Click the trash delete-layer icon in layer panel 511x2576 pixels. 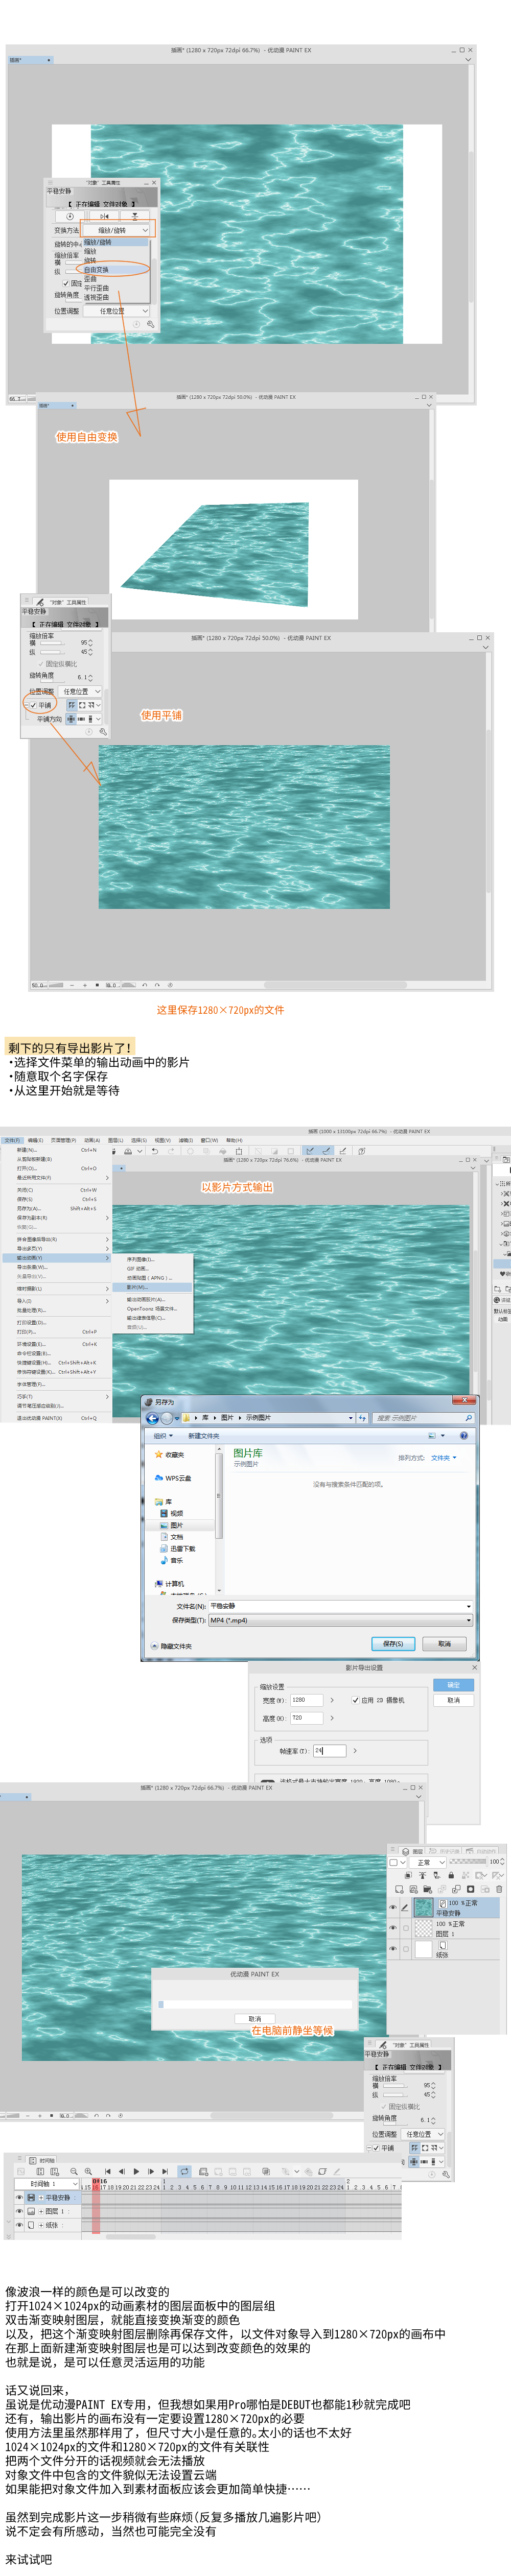click(x=499, y=1889)
